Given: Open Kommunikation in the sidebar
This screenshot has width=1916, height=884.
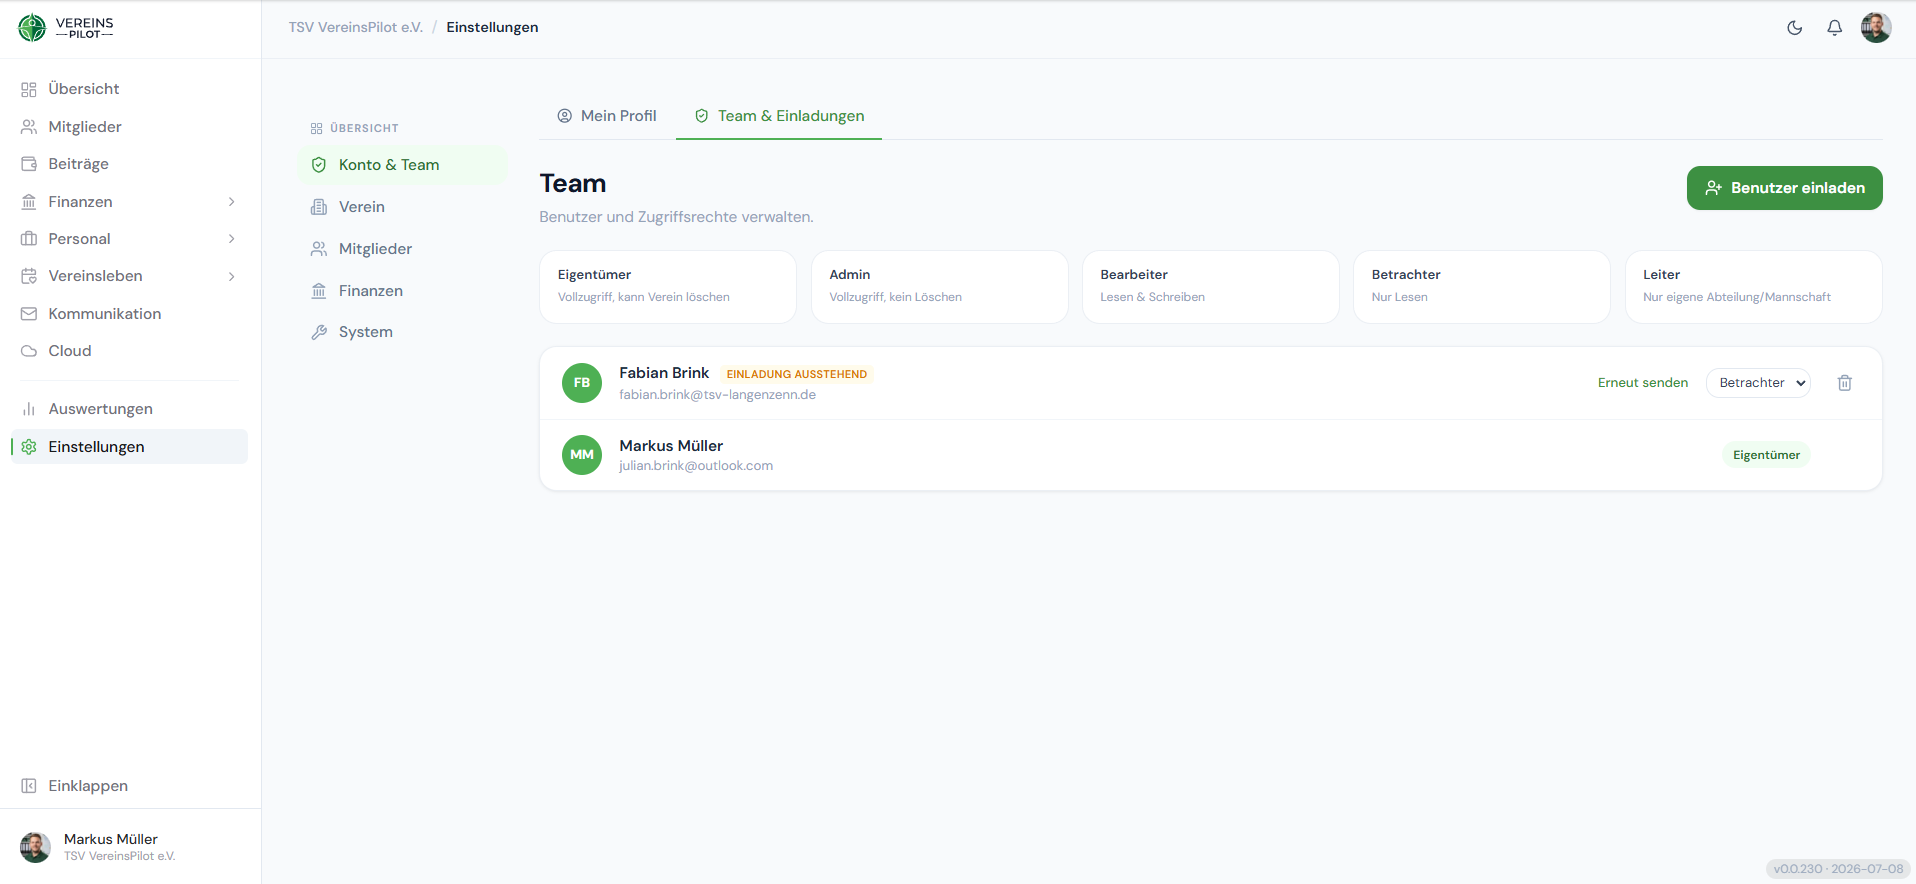Looking at the screenshot, I should point(130,314).
